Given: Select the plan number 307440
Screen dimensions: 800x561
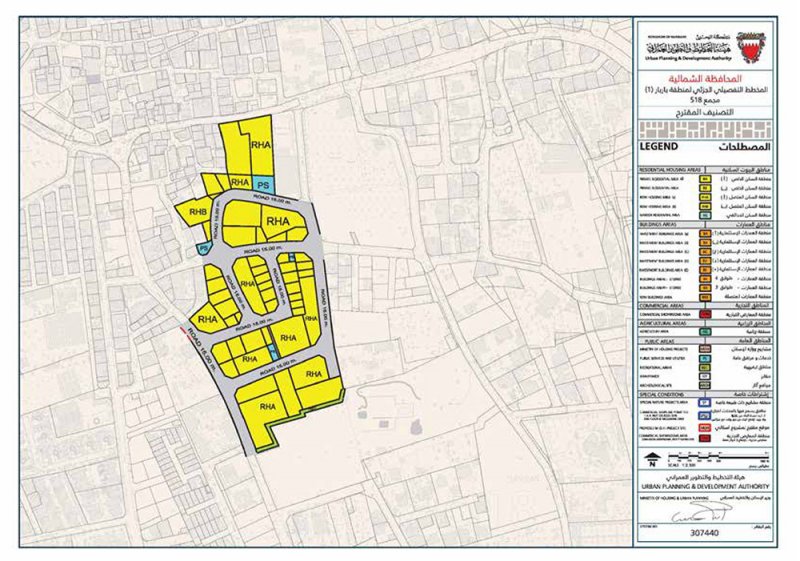Looking at the screenshot, I should (x=705, y=533).
